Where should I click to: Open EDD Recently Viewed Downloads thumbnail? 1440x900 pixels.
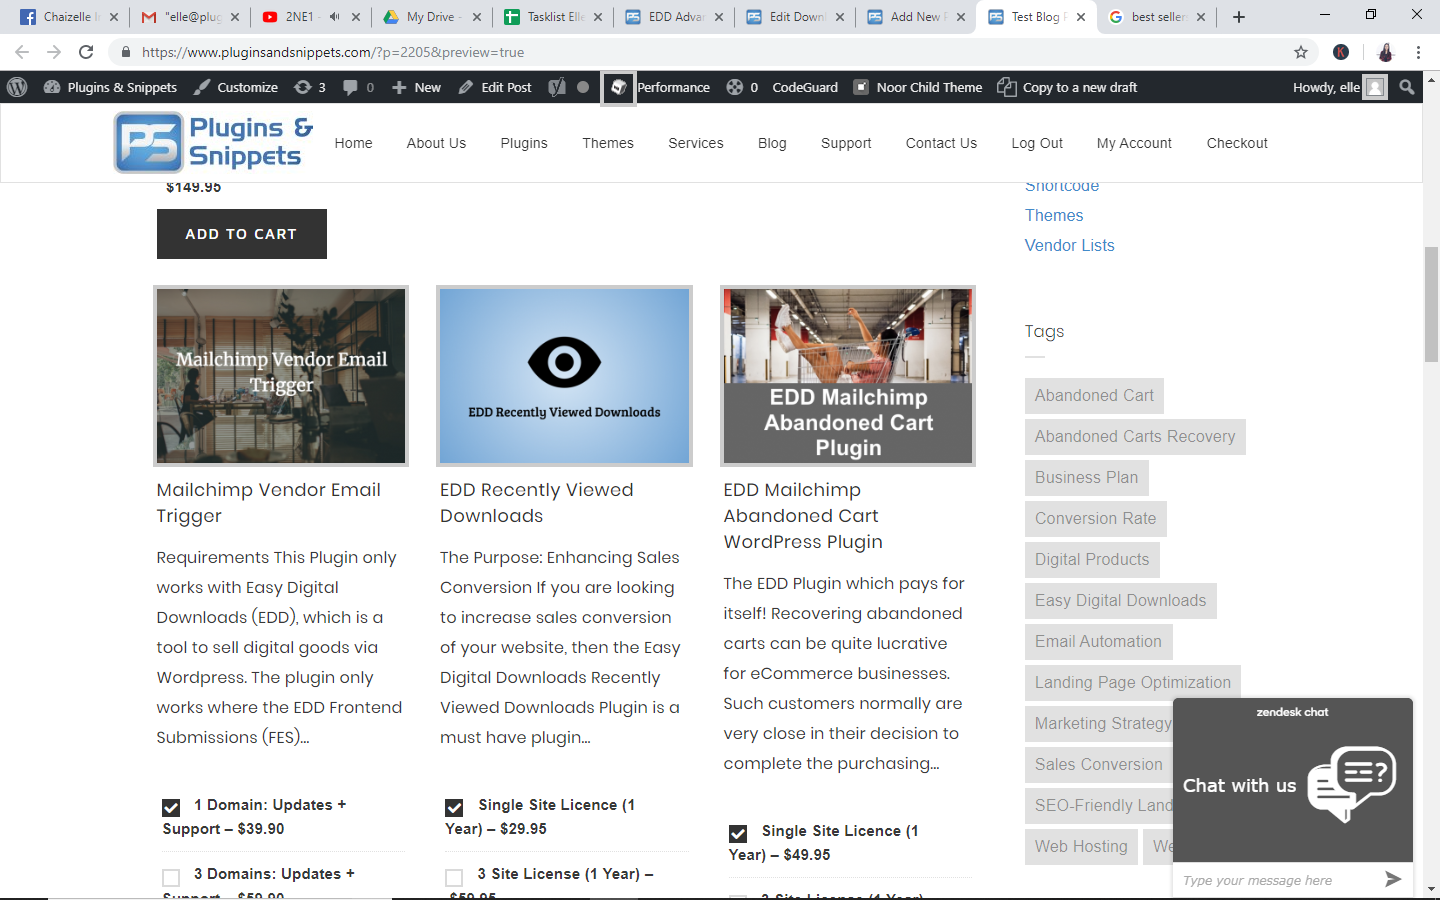564,376
